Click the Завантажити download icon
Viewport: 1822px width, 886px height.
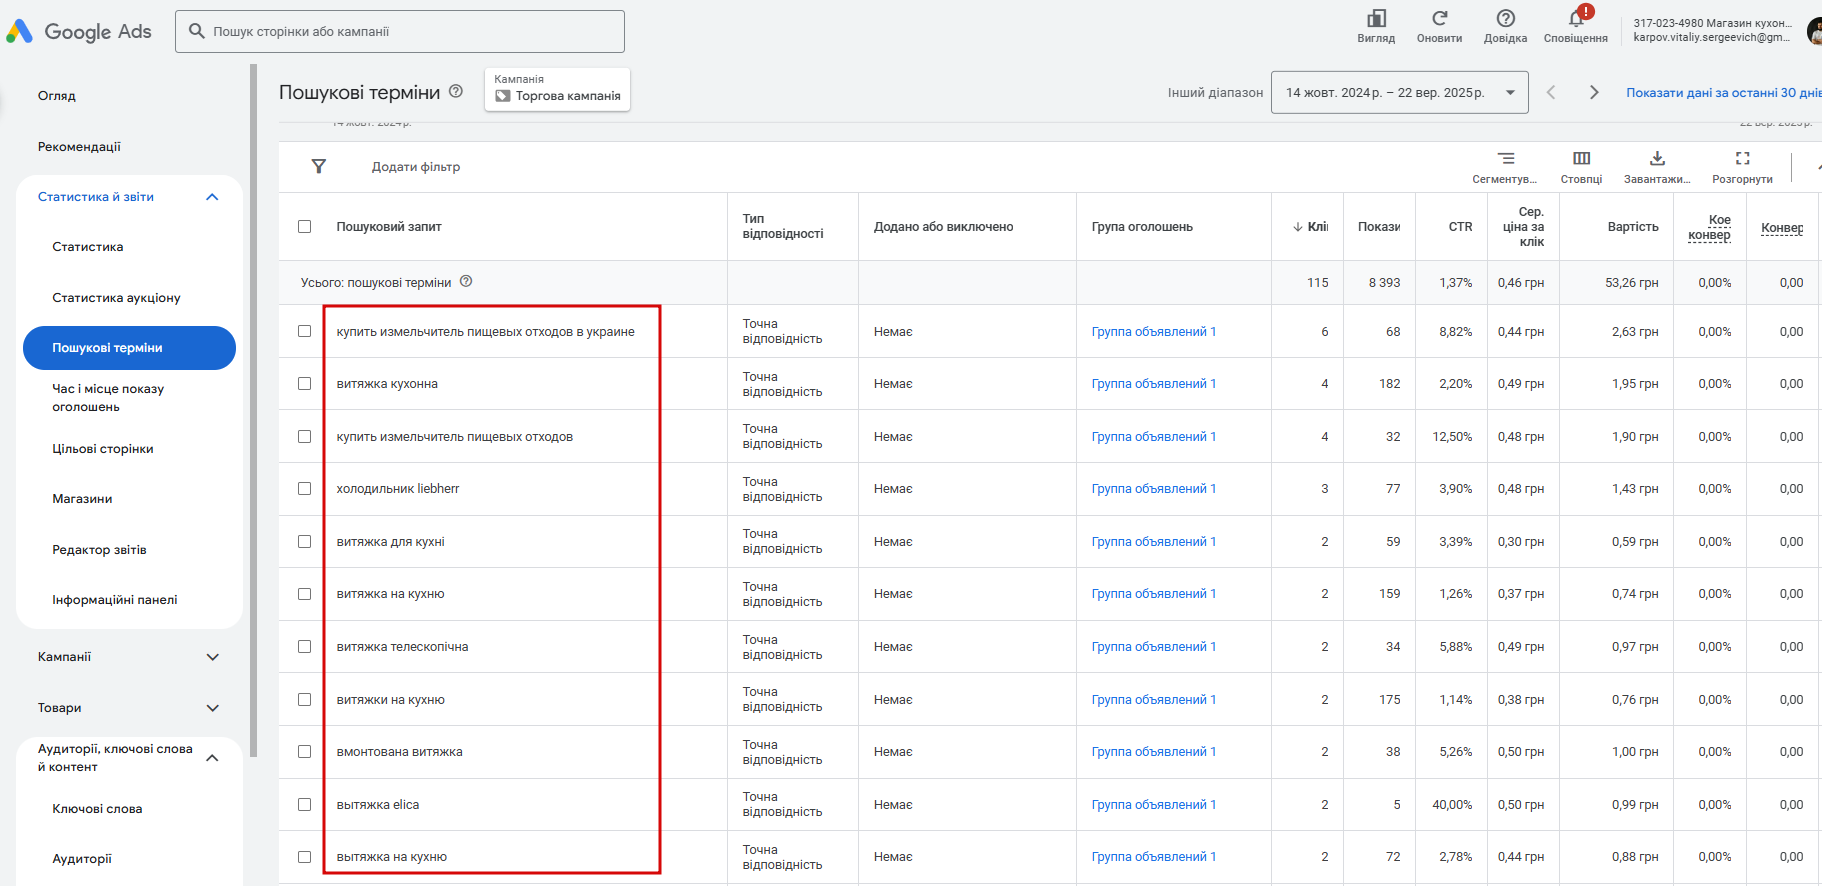[1657, 159]
